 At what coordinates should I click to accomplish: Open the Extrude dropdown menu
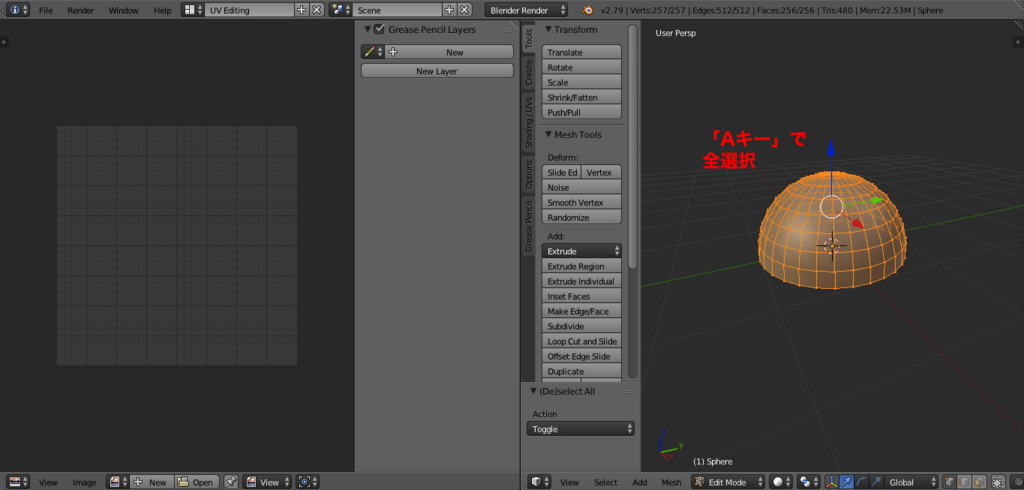581,251
